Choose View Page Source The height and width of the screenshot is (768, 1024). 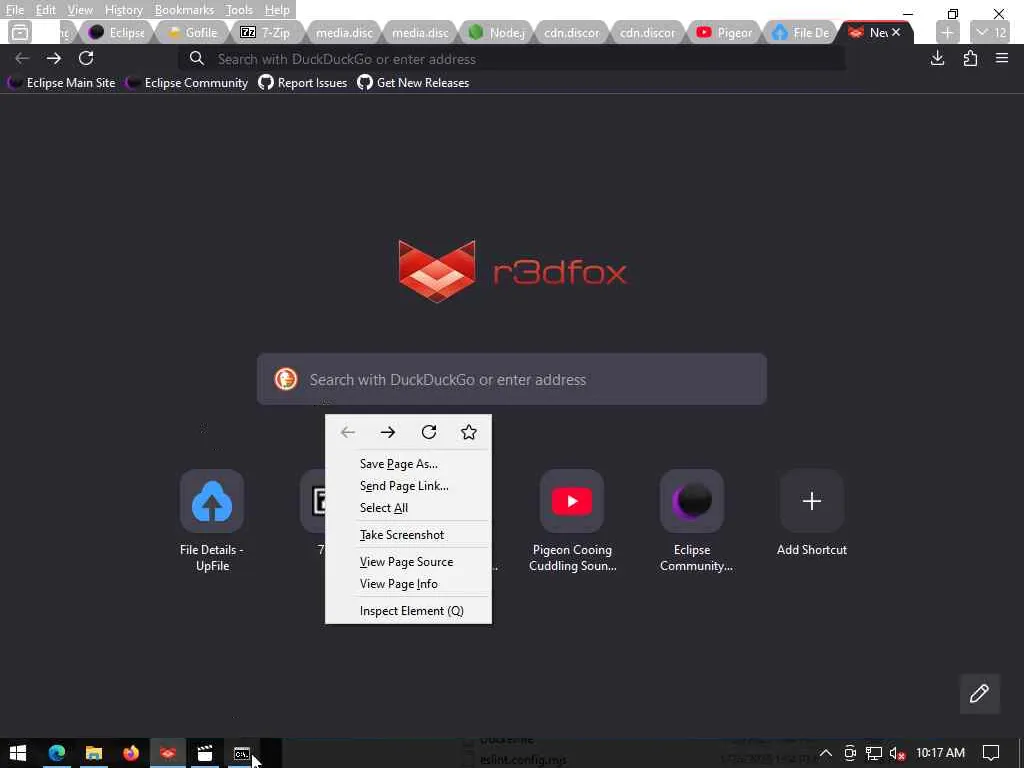(x=408, y=562)
